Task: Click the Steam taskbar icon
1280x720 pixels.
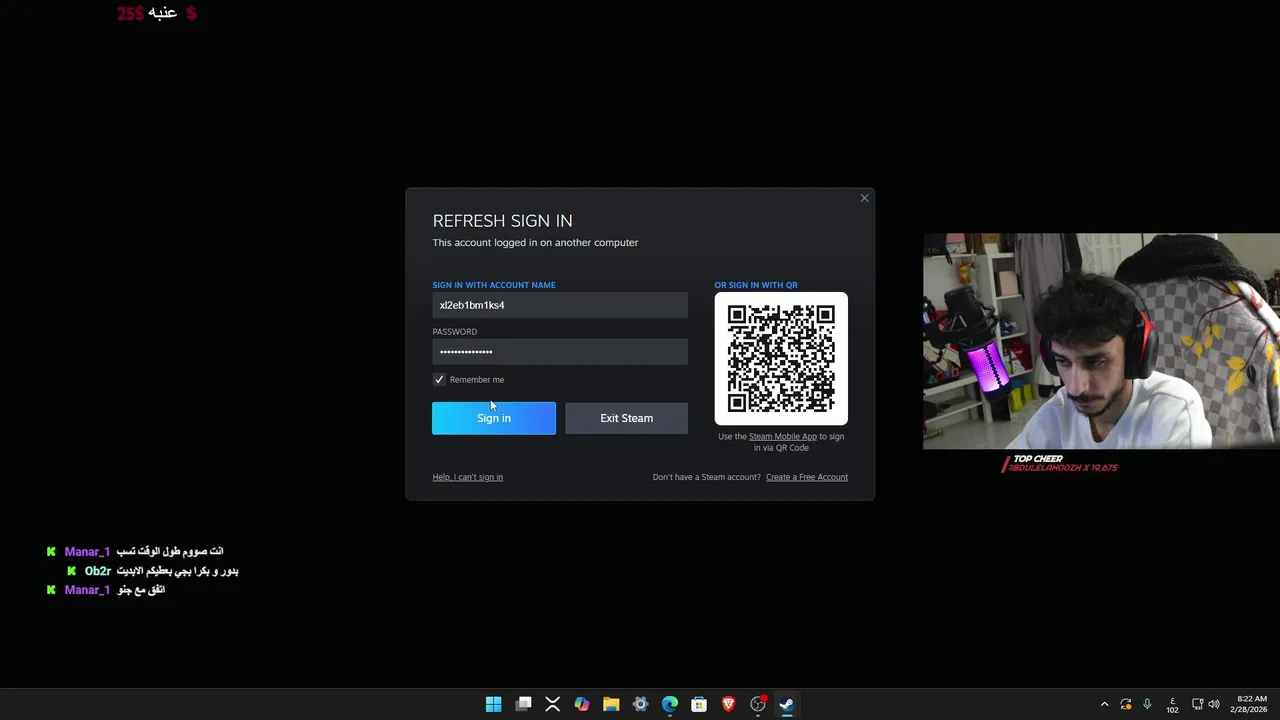Action: 787,704
